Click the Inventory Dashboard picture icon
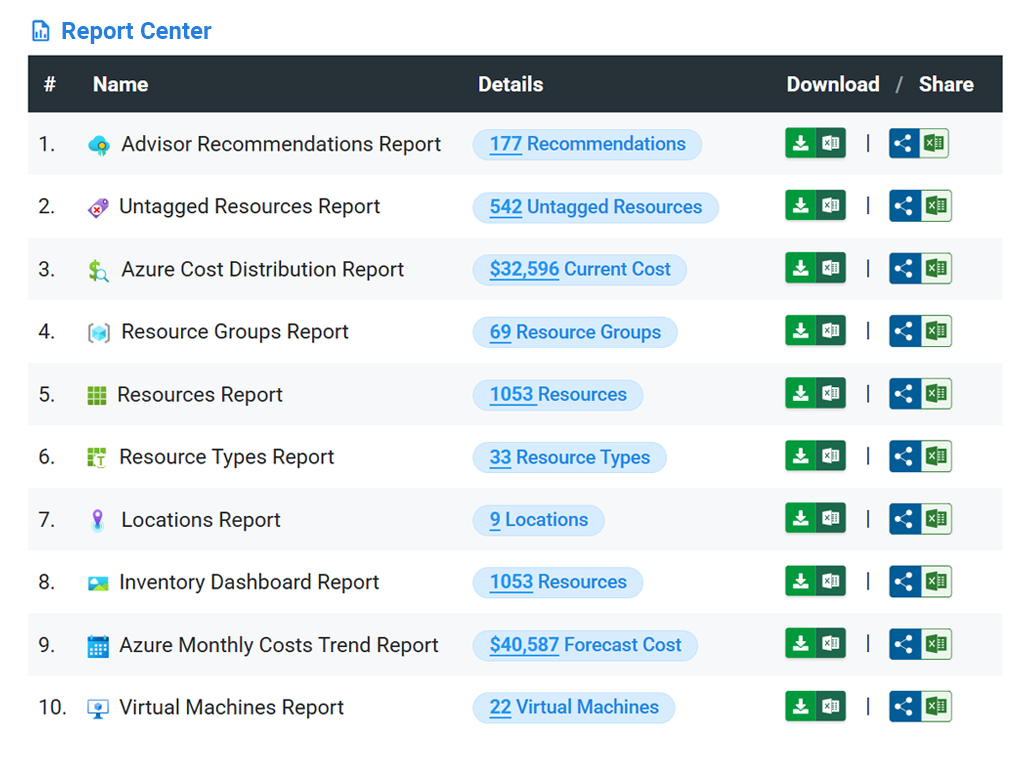The width and height of the screenshot is (1024, 768). [98, 583]
